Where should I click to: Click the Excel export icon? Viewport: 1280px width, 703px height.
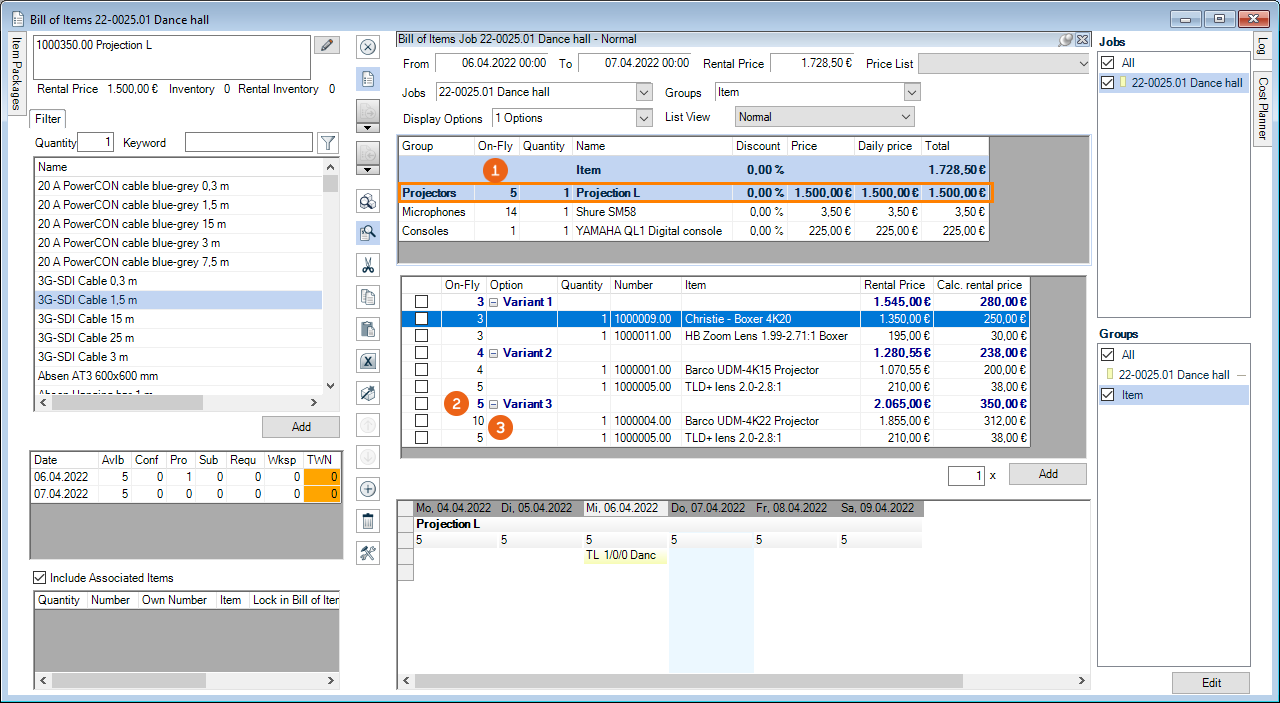click(368, 361)
